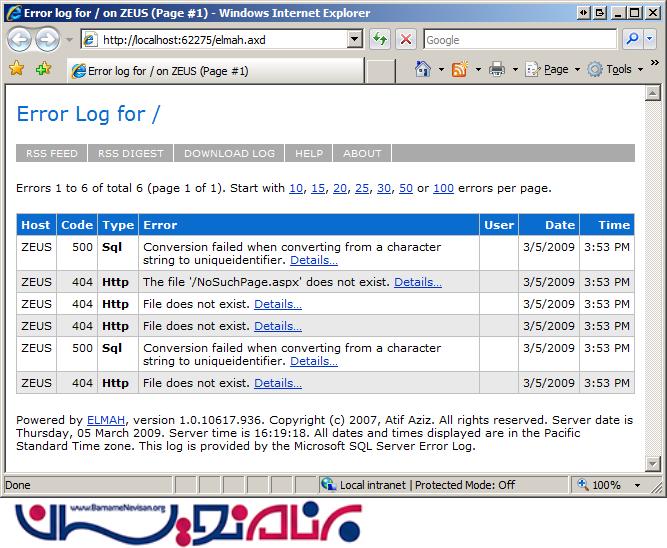The width and height of the screenshot is (667, 548).
Task: Click the magnifier Search icon
Action: (632, 40)
